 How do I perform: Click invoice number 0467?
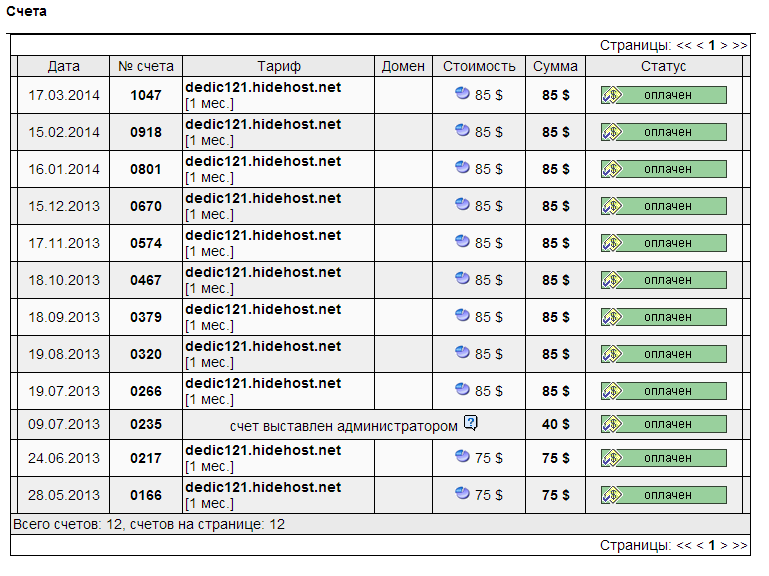pyautogui.click(x=146, y=280)
